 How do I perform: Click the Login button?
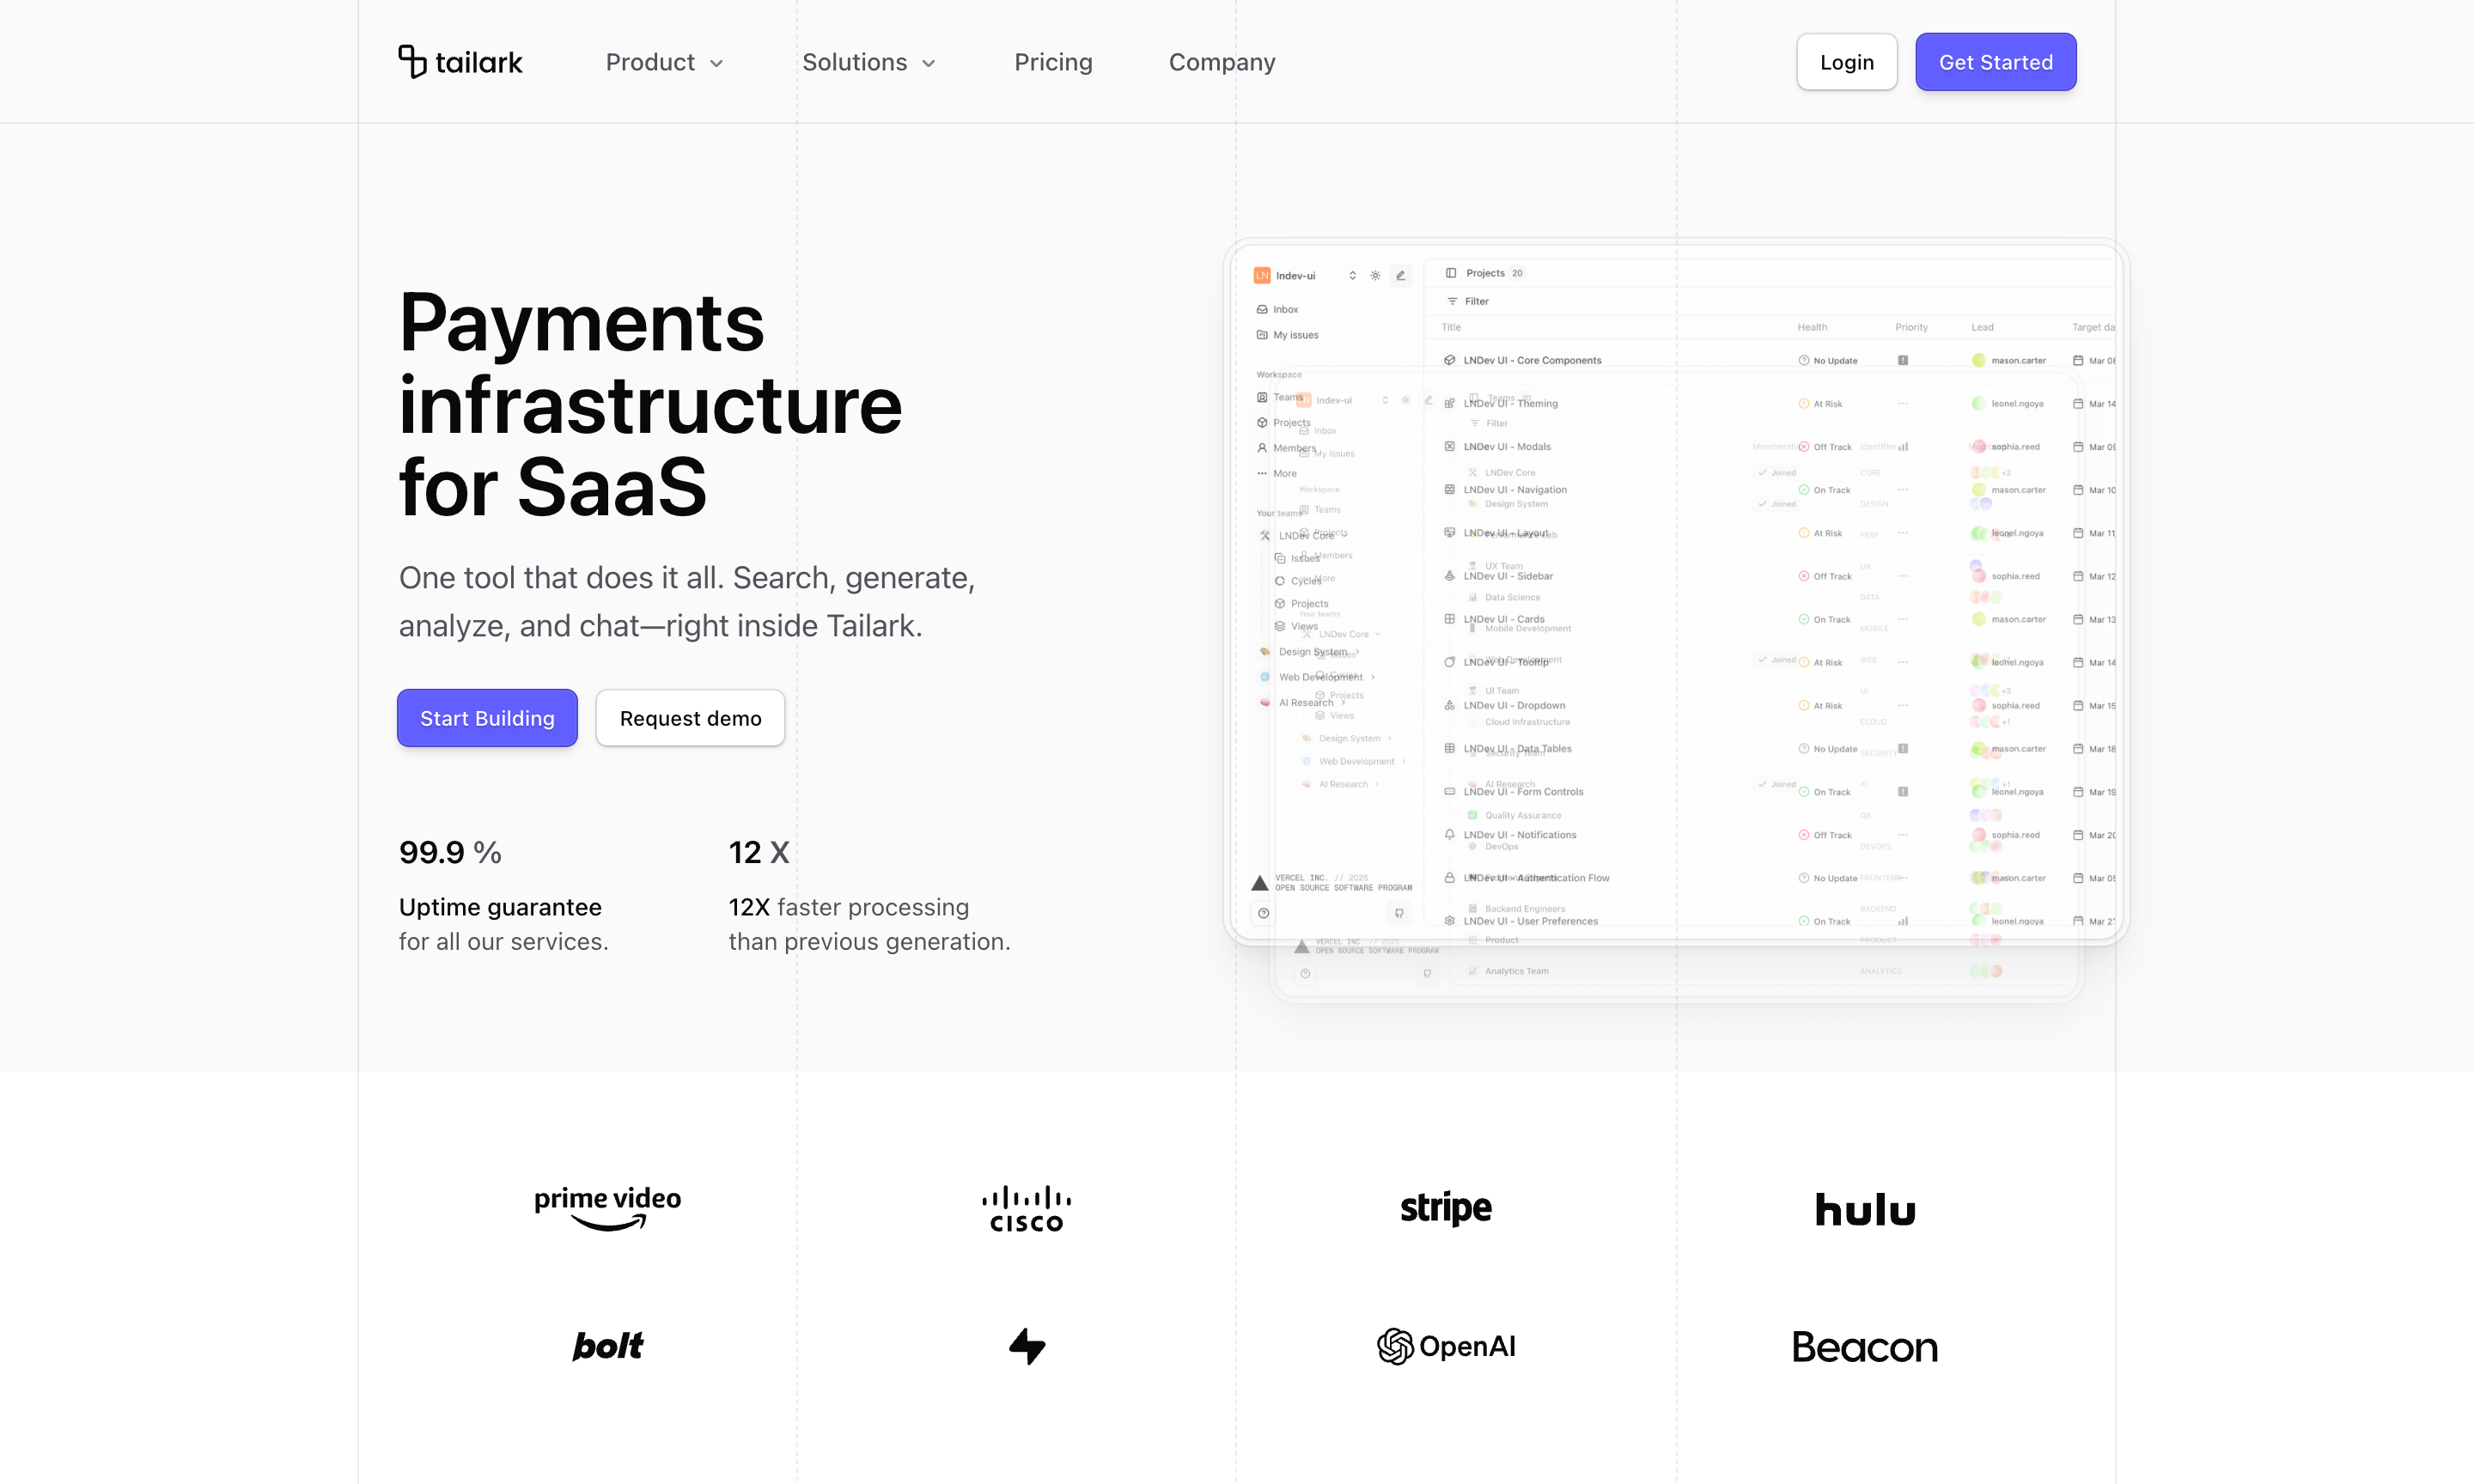coord(1846,62)
